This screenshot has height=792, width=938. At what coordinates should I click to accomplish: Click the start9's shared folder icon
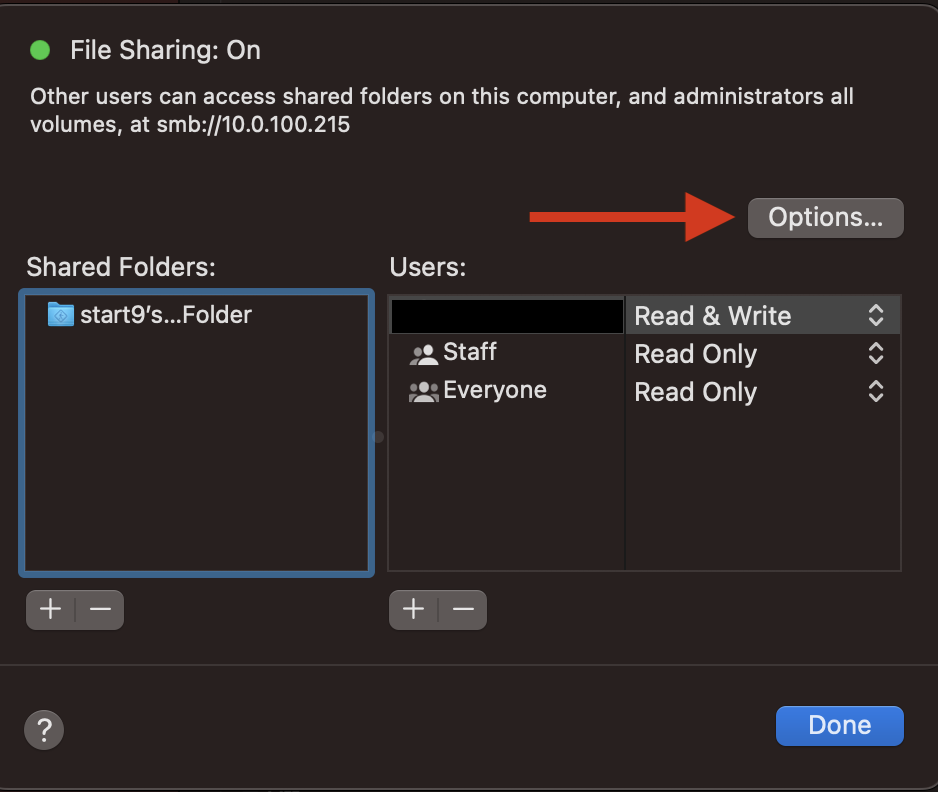(61, 315)
